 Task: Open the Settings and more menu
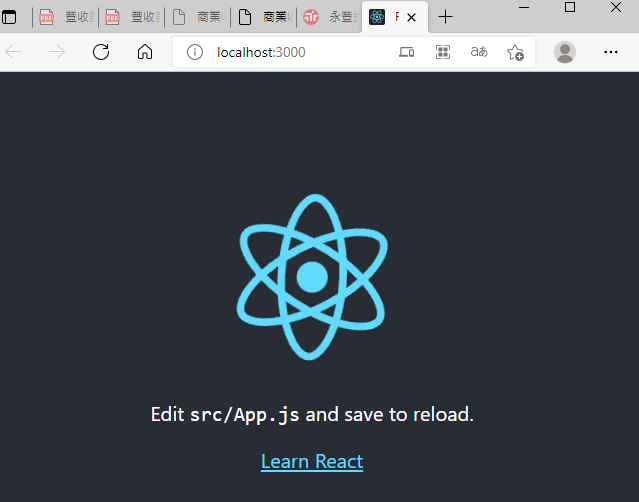click(610, 52)
